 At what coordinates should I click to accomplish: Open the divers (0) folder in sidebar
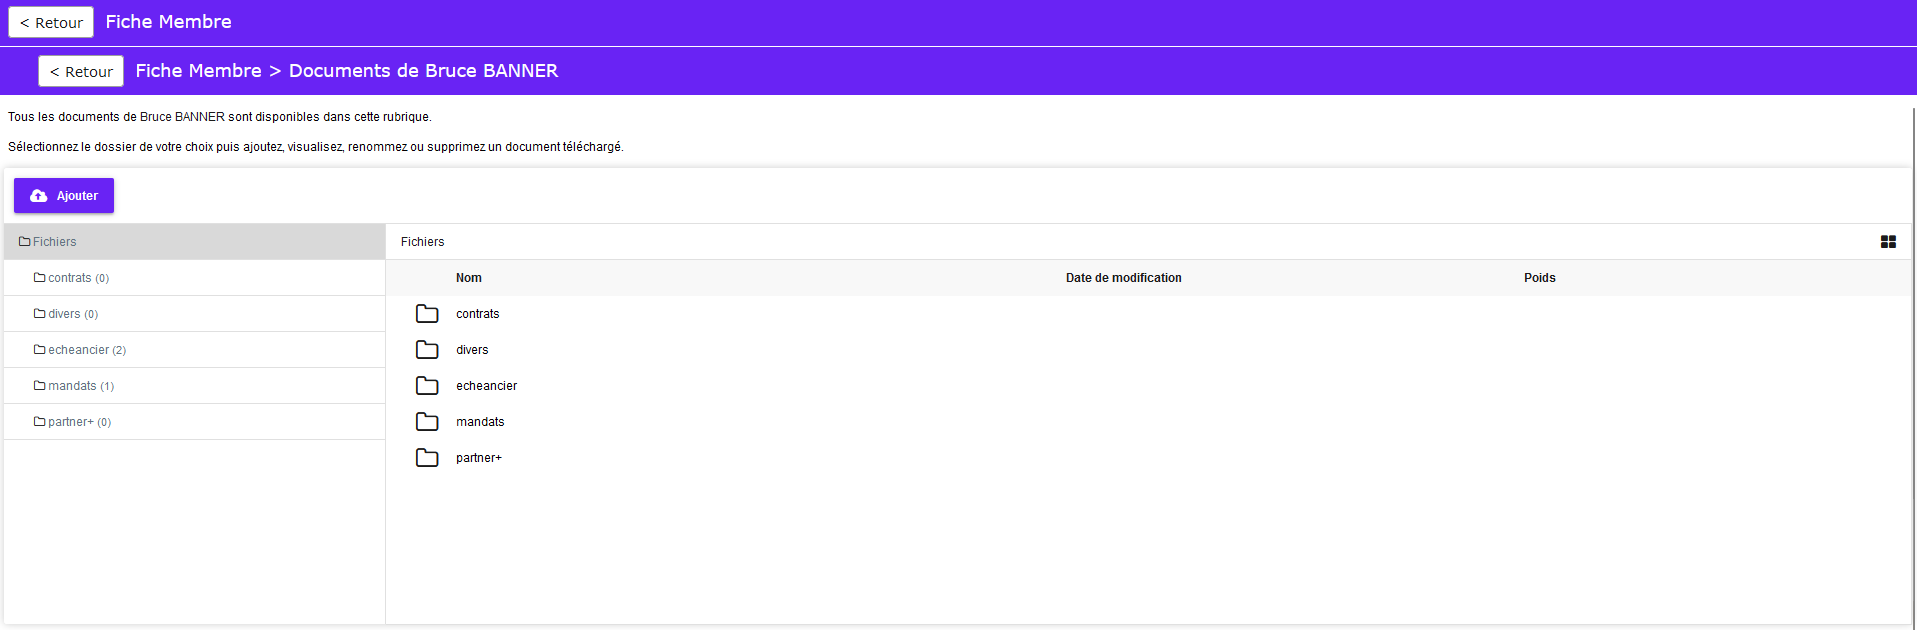(x=195, y=314)
